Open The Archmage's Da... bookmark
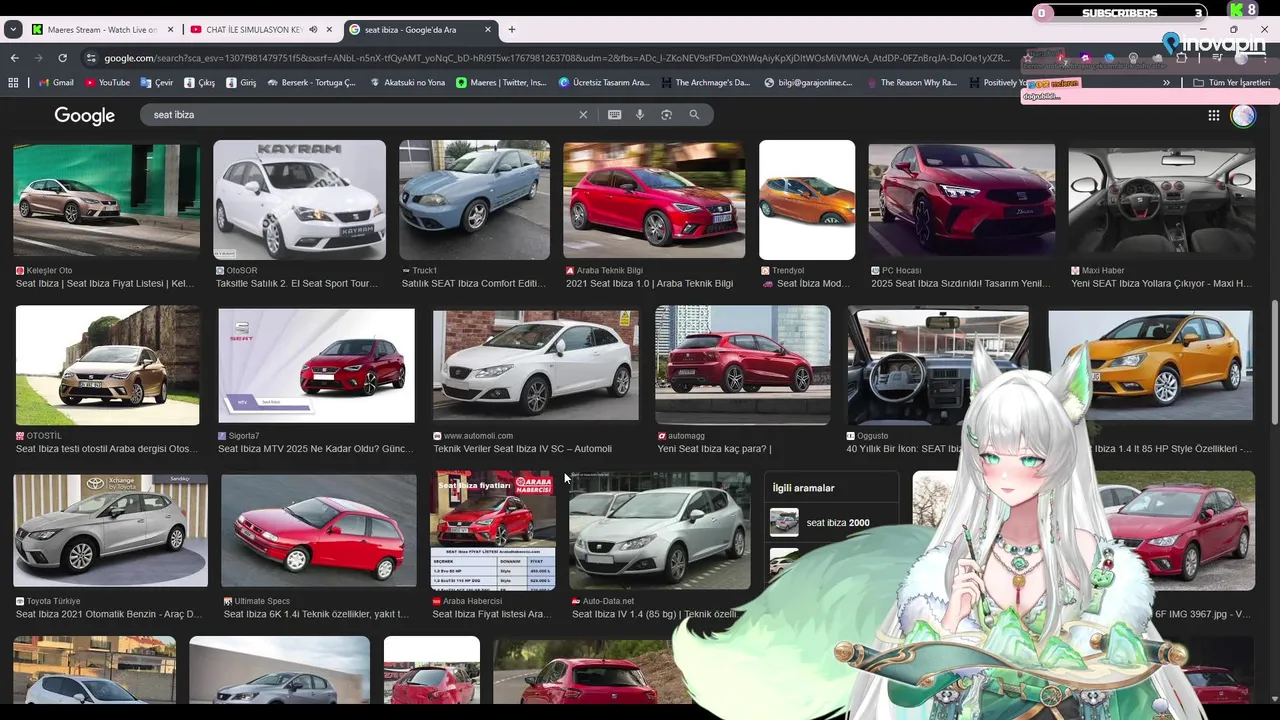Image resolution: width=1280 pixels, height=720 pixels. (705, 83)
